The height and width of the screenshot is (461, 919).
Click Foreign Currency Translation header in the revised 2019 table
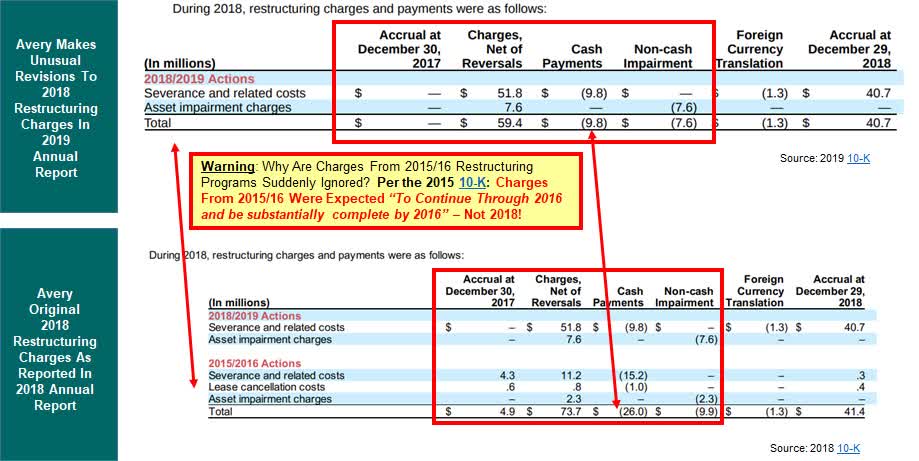coord(751,49)
